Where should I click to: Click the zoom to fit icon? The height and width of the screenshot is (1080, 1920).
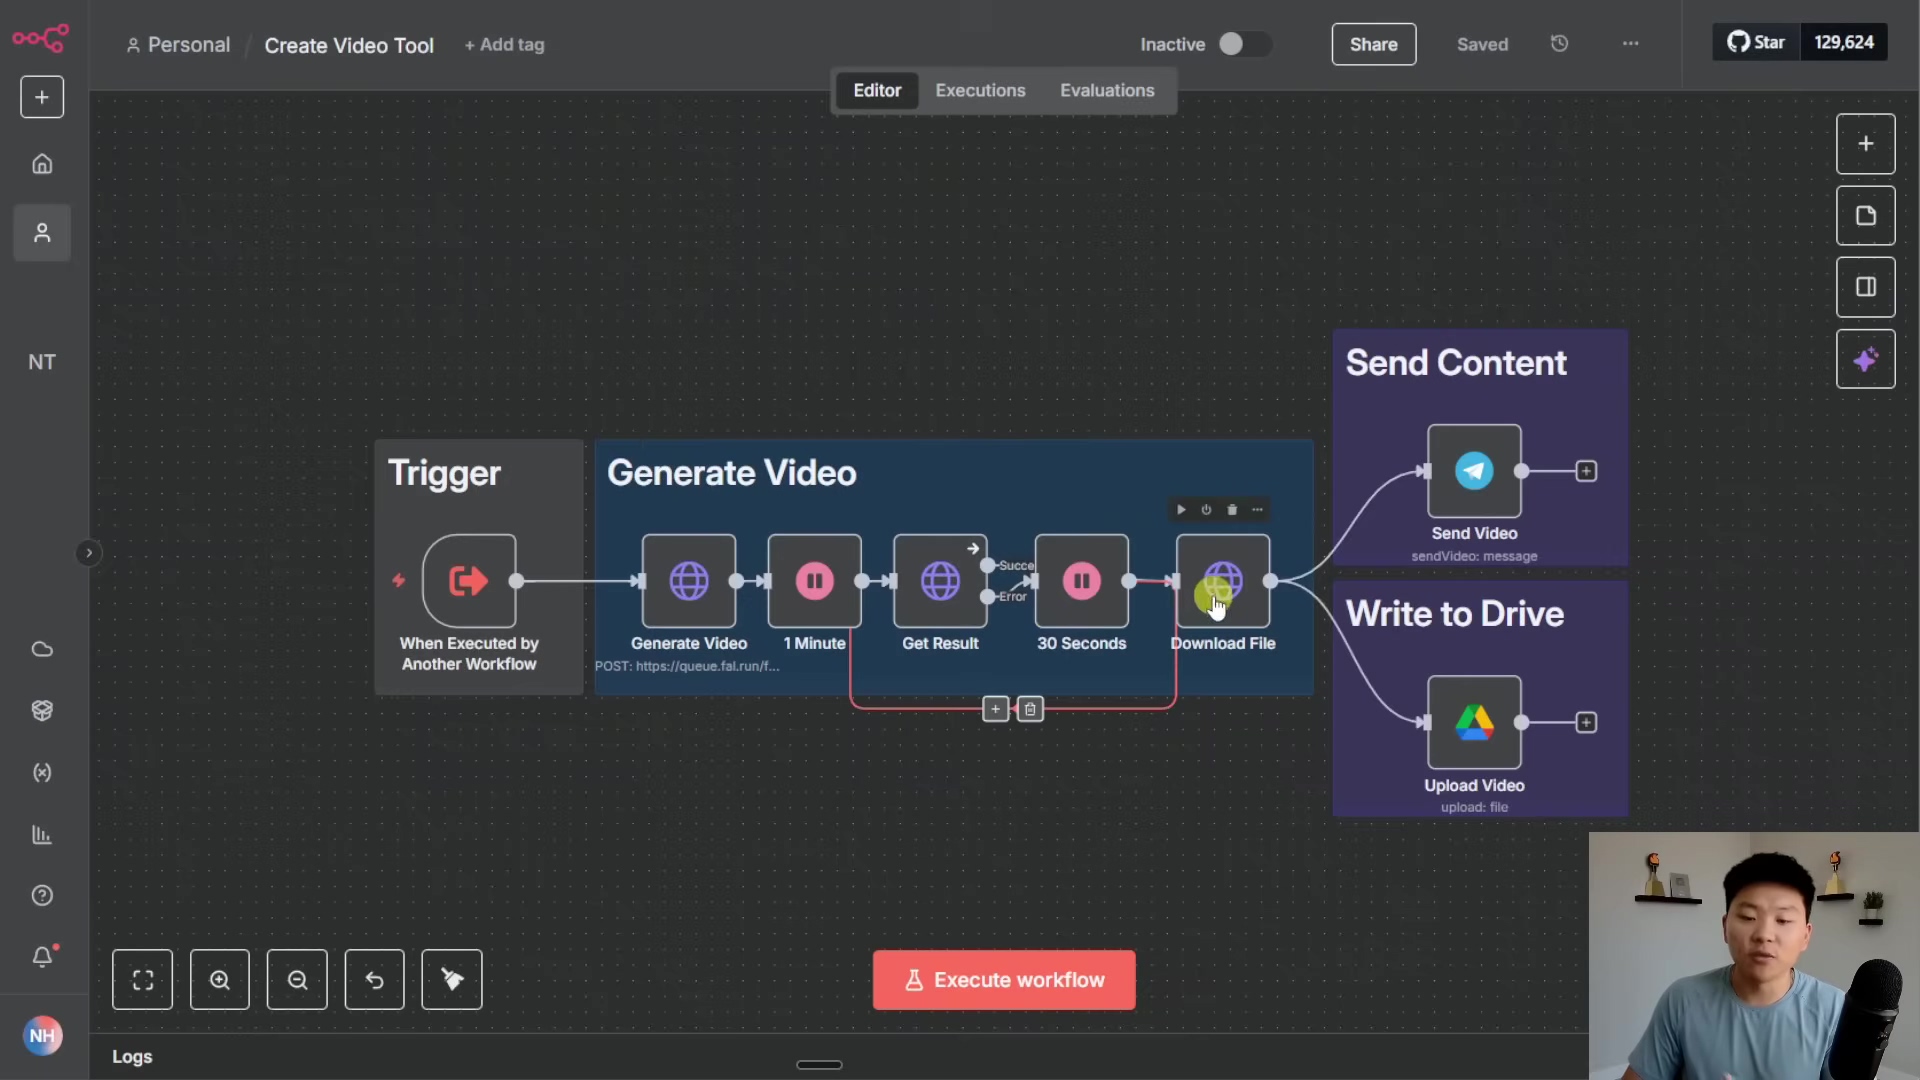point(143,980)
